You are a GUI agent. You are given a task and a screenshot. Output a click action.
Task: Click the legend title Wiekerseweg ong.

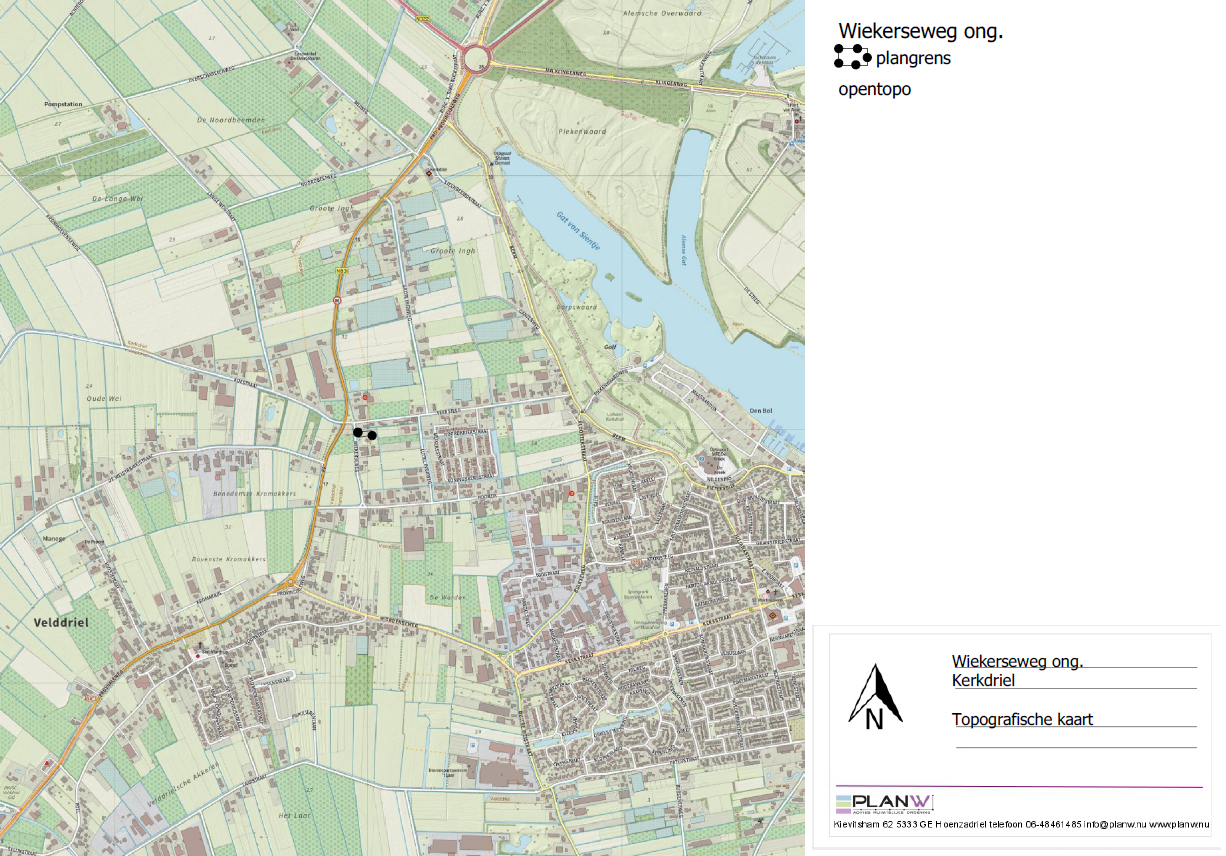tap(920, 32)
